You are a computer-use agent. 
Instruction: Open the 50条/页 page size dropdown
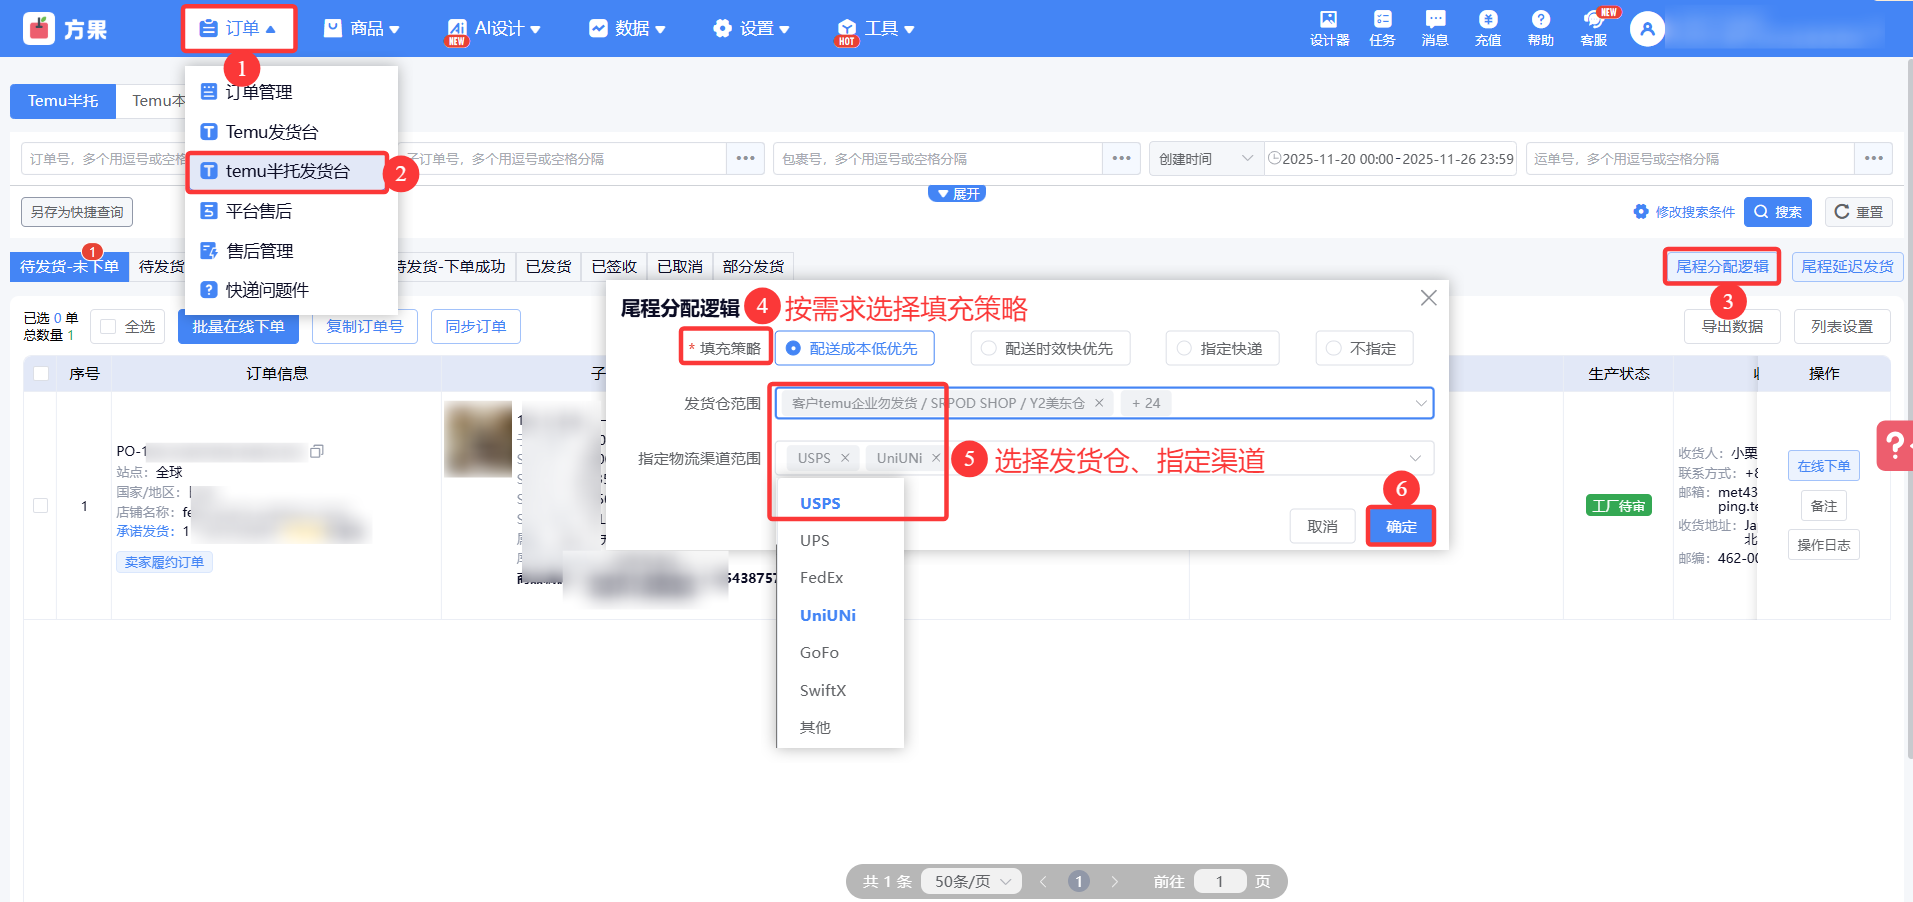tap(972, 881)
